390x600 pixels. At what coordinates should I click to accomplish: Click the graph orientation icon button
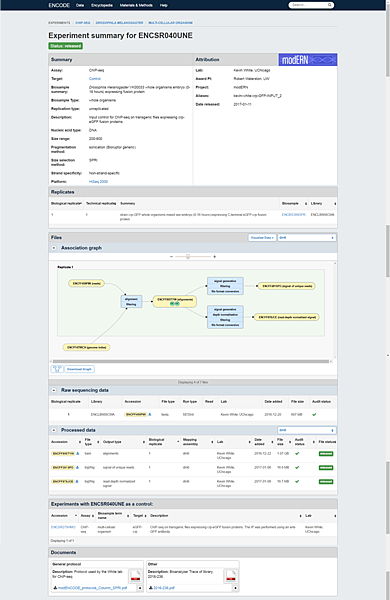57,369
